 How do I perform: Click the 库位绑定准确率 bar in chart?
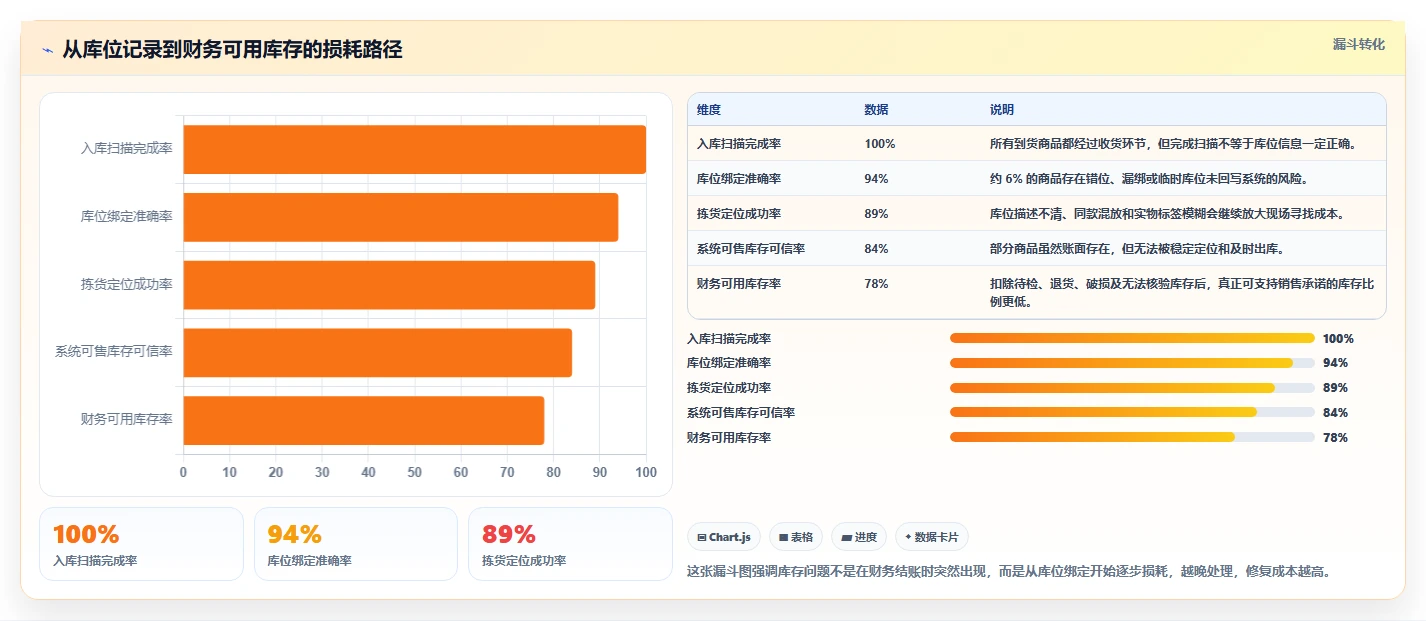(400, 217)
